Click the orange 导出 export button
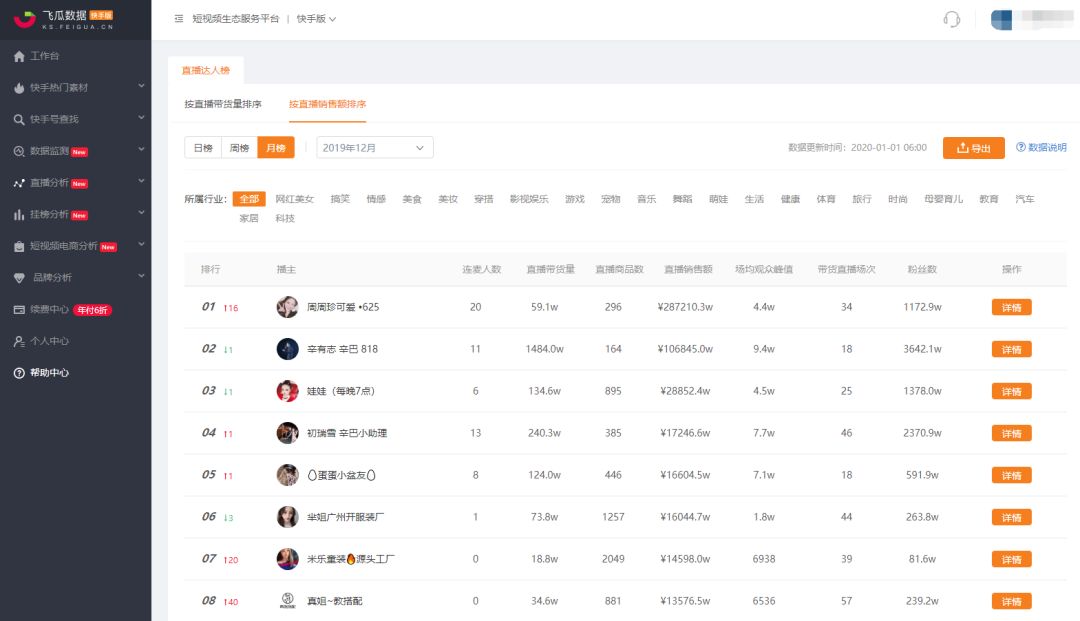1080x621 pixels. (x=973, y=148)
